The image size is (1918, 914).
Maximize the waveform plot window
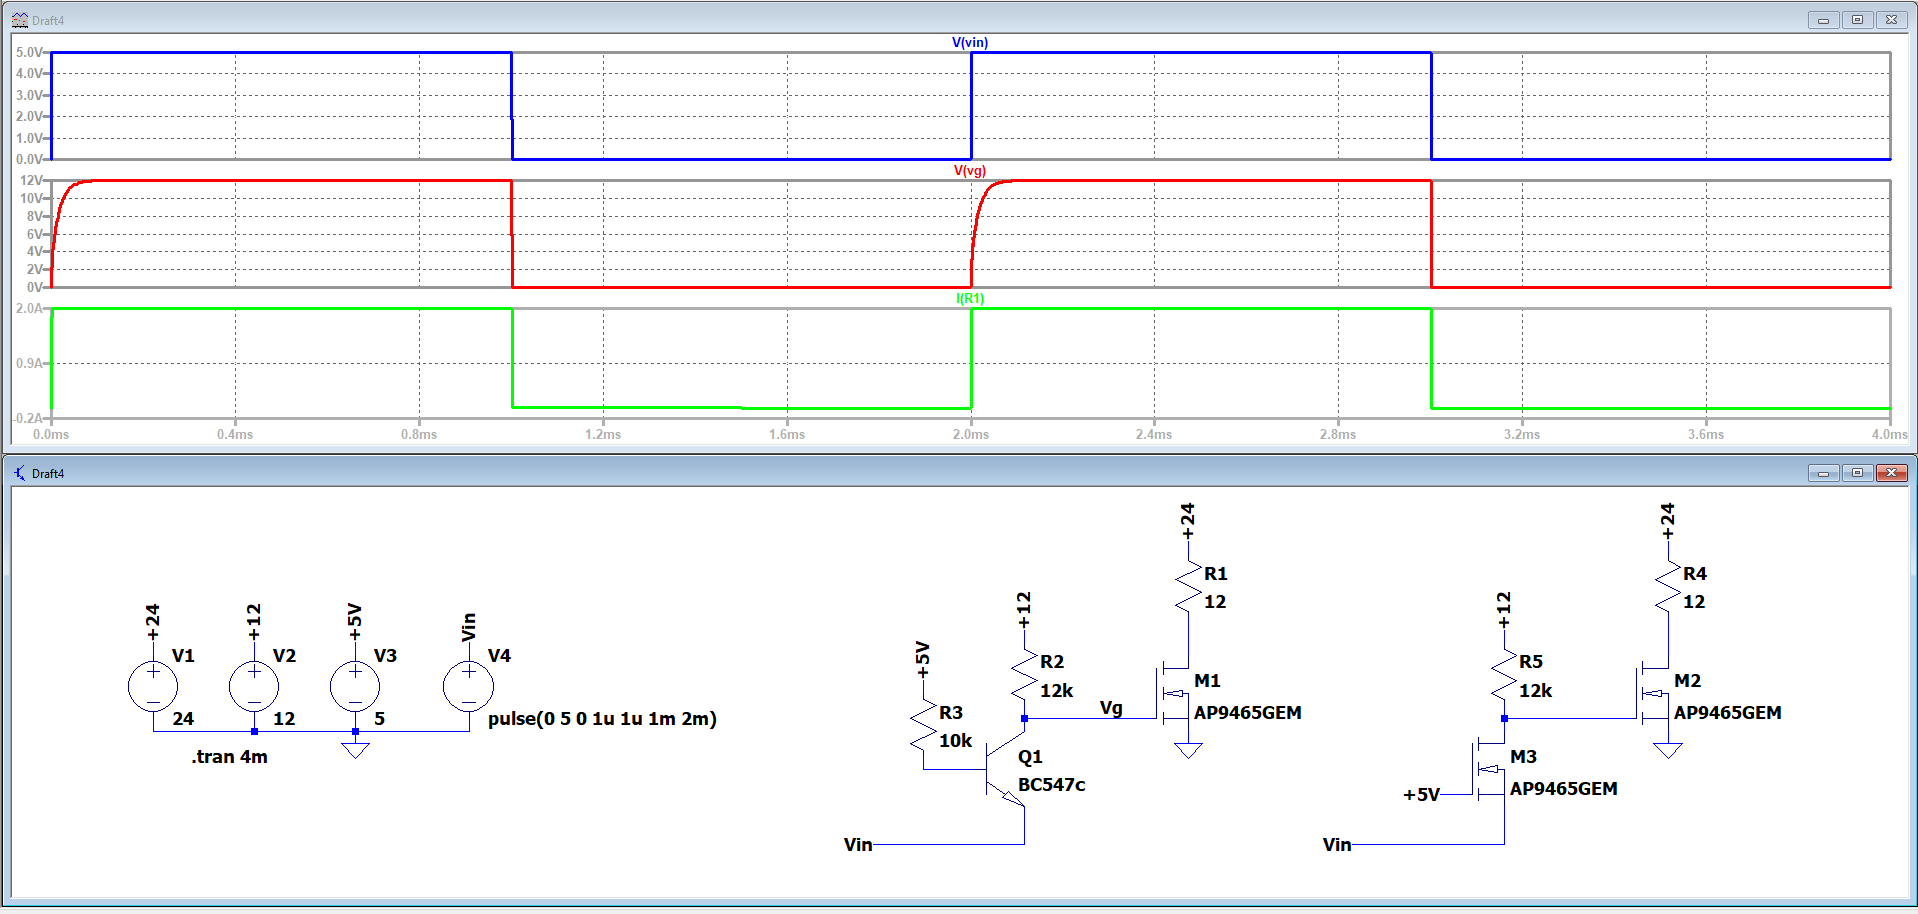[1857, 20]
